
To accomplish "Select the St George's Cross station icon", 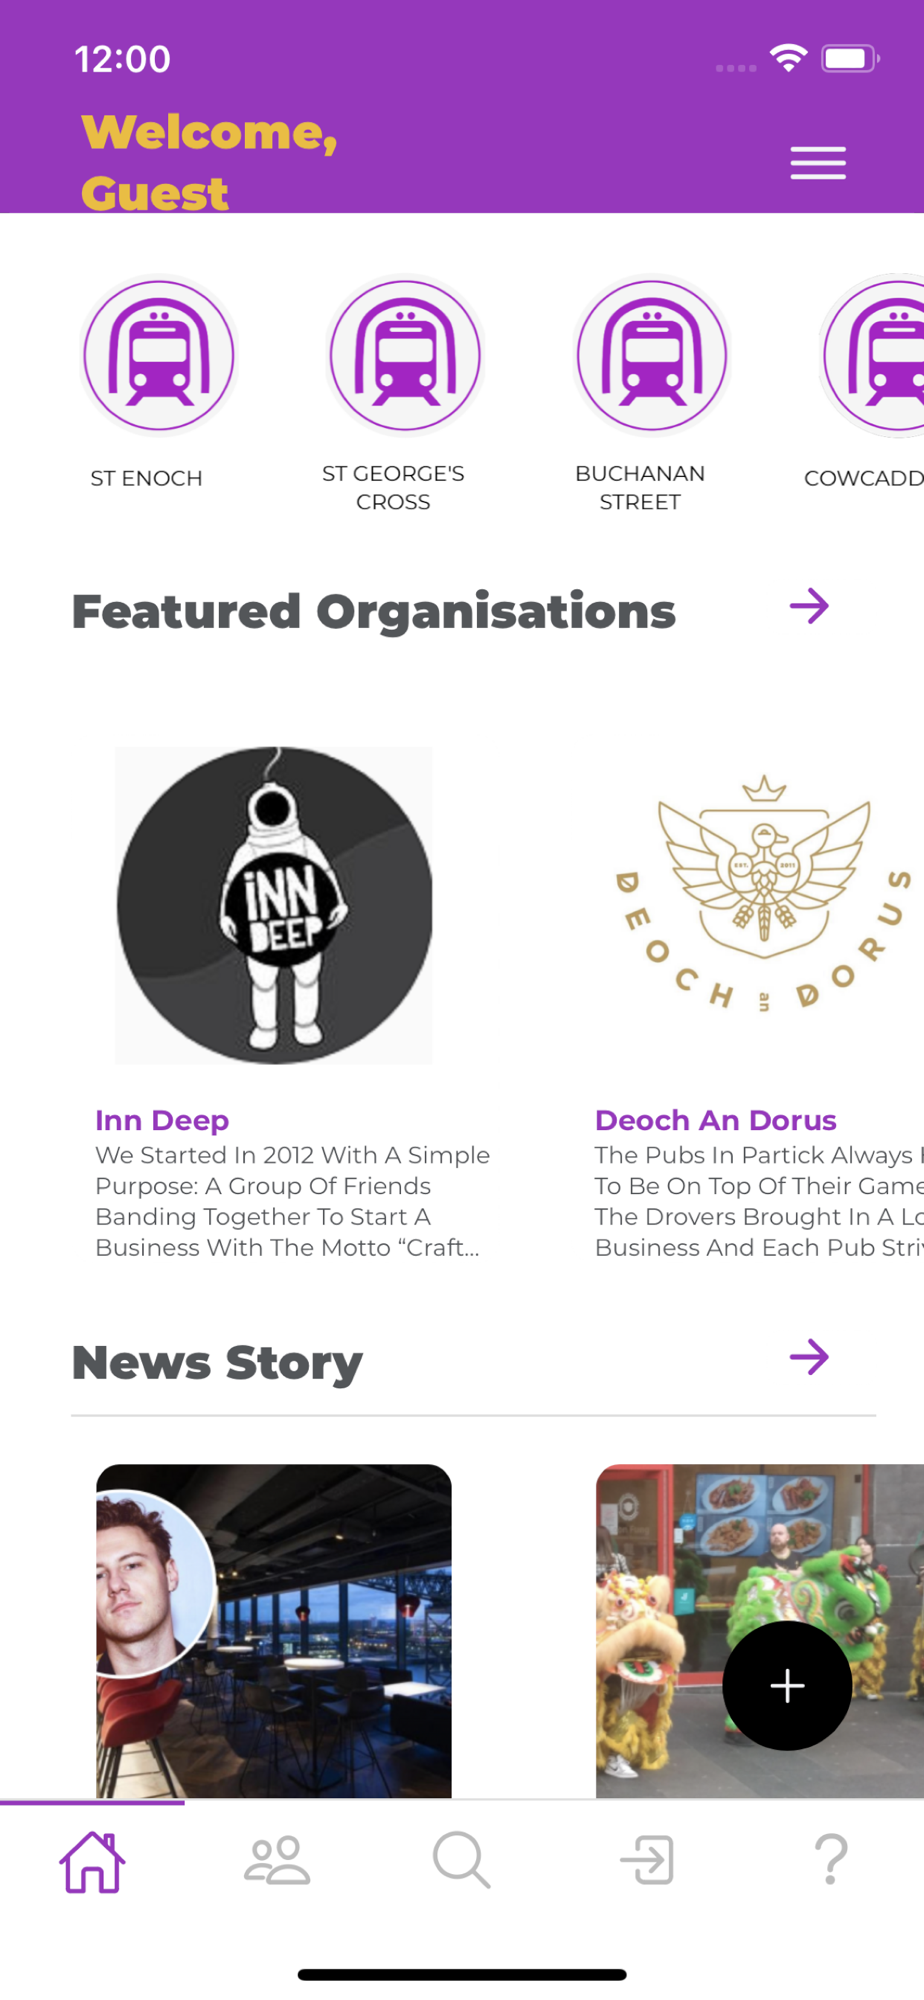I will tap(406, 355).
